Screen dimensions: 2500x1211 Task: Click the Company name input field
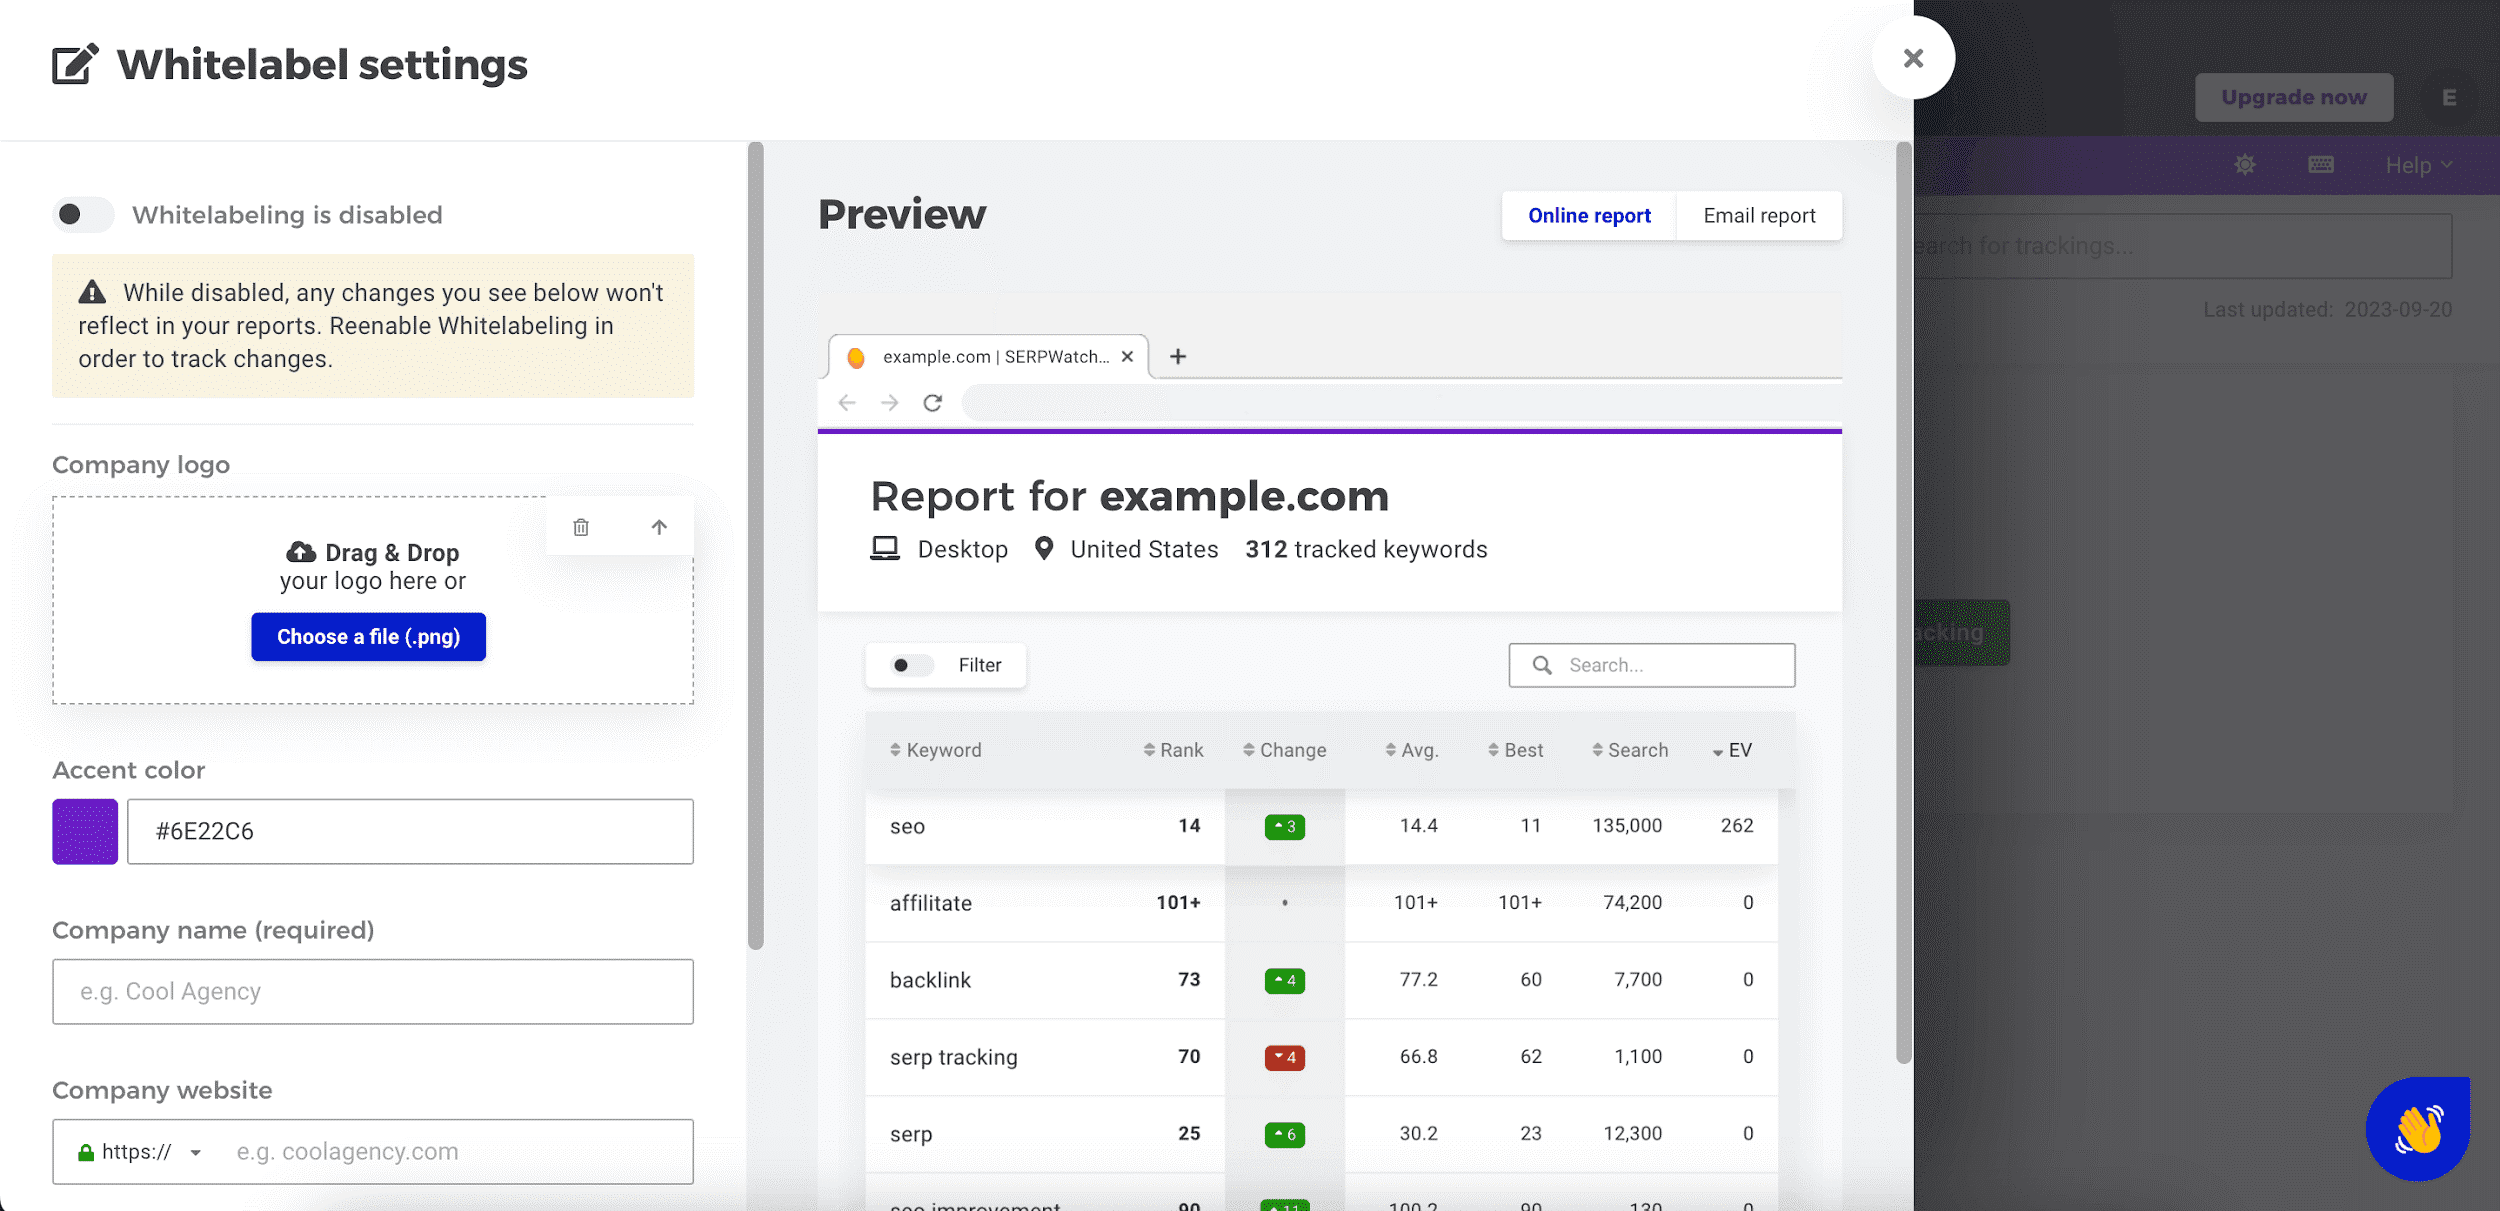click(x=372, y=991)
